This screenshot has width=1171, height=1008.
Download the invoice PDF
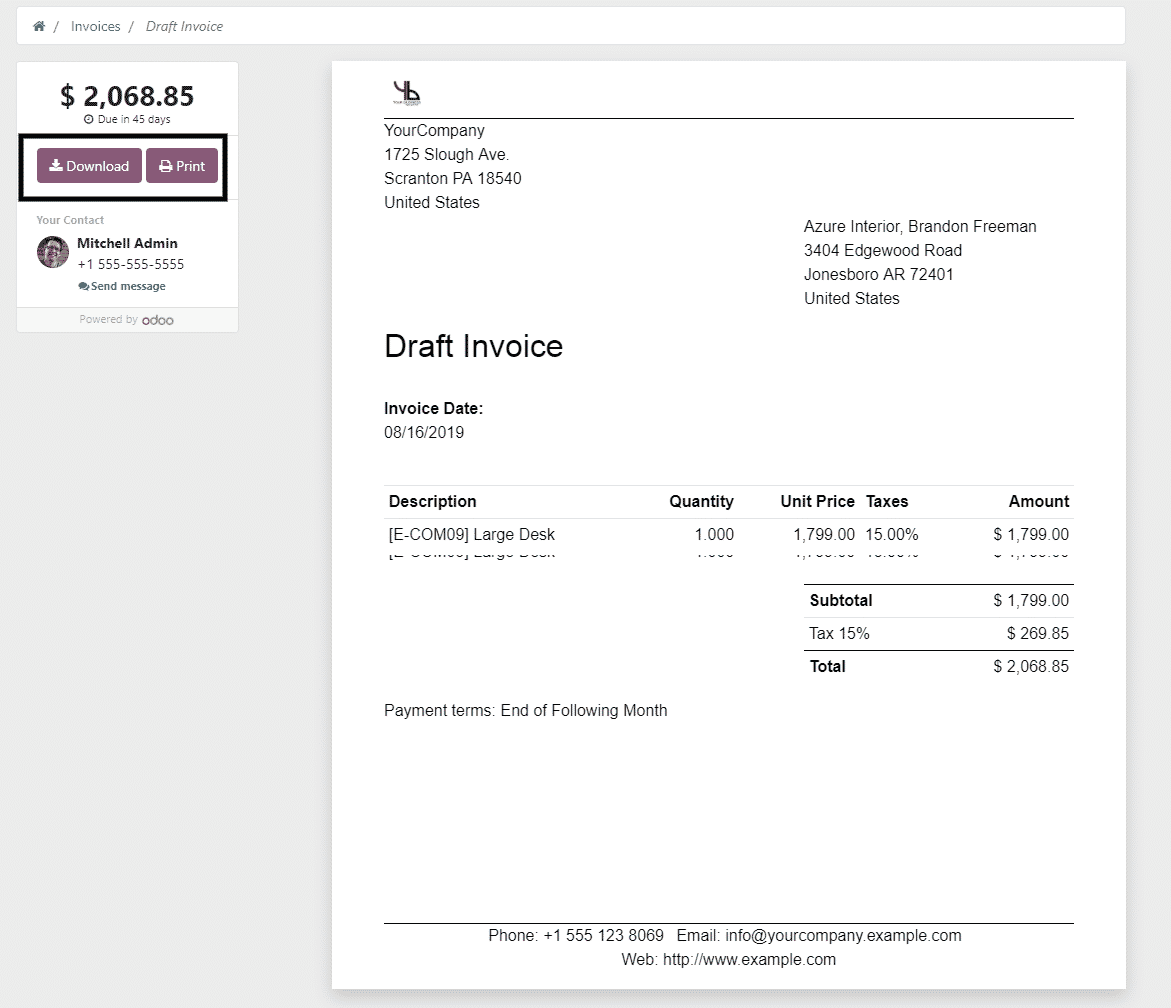[x=89, y=166]
